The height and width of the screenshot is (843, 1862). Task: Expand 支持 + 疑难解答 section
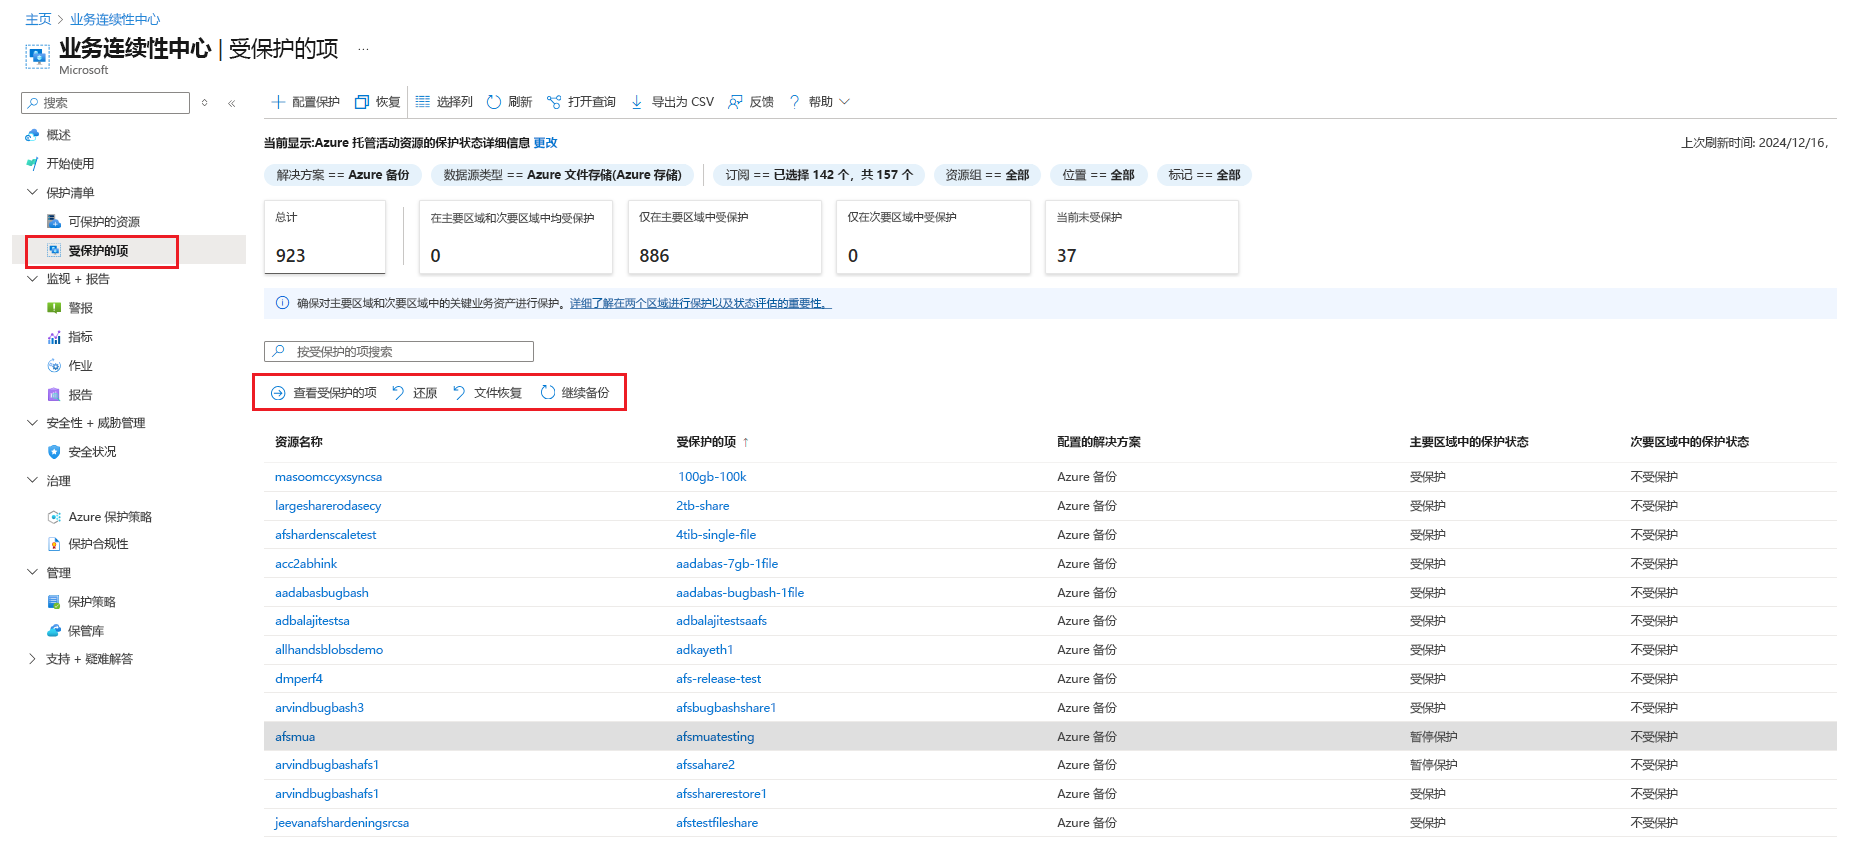[32, 659]
